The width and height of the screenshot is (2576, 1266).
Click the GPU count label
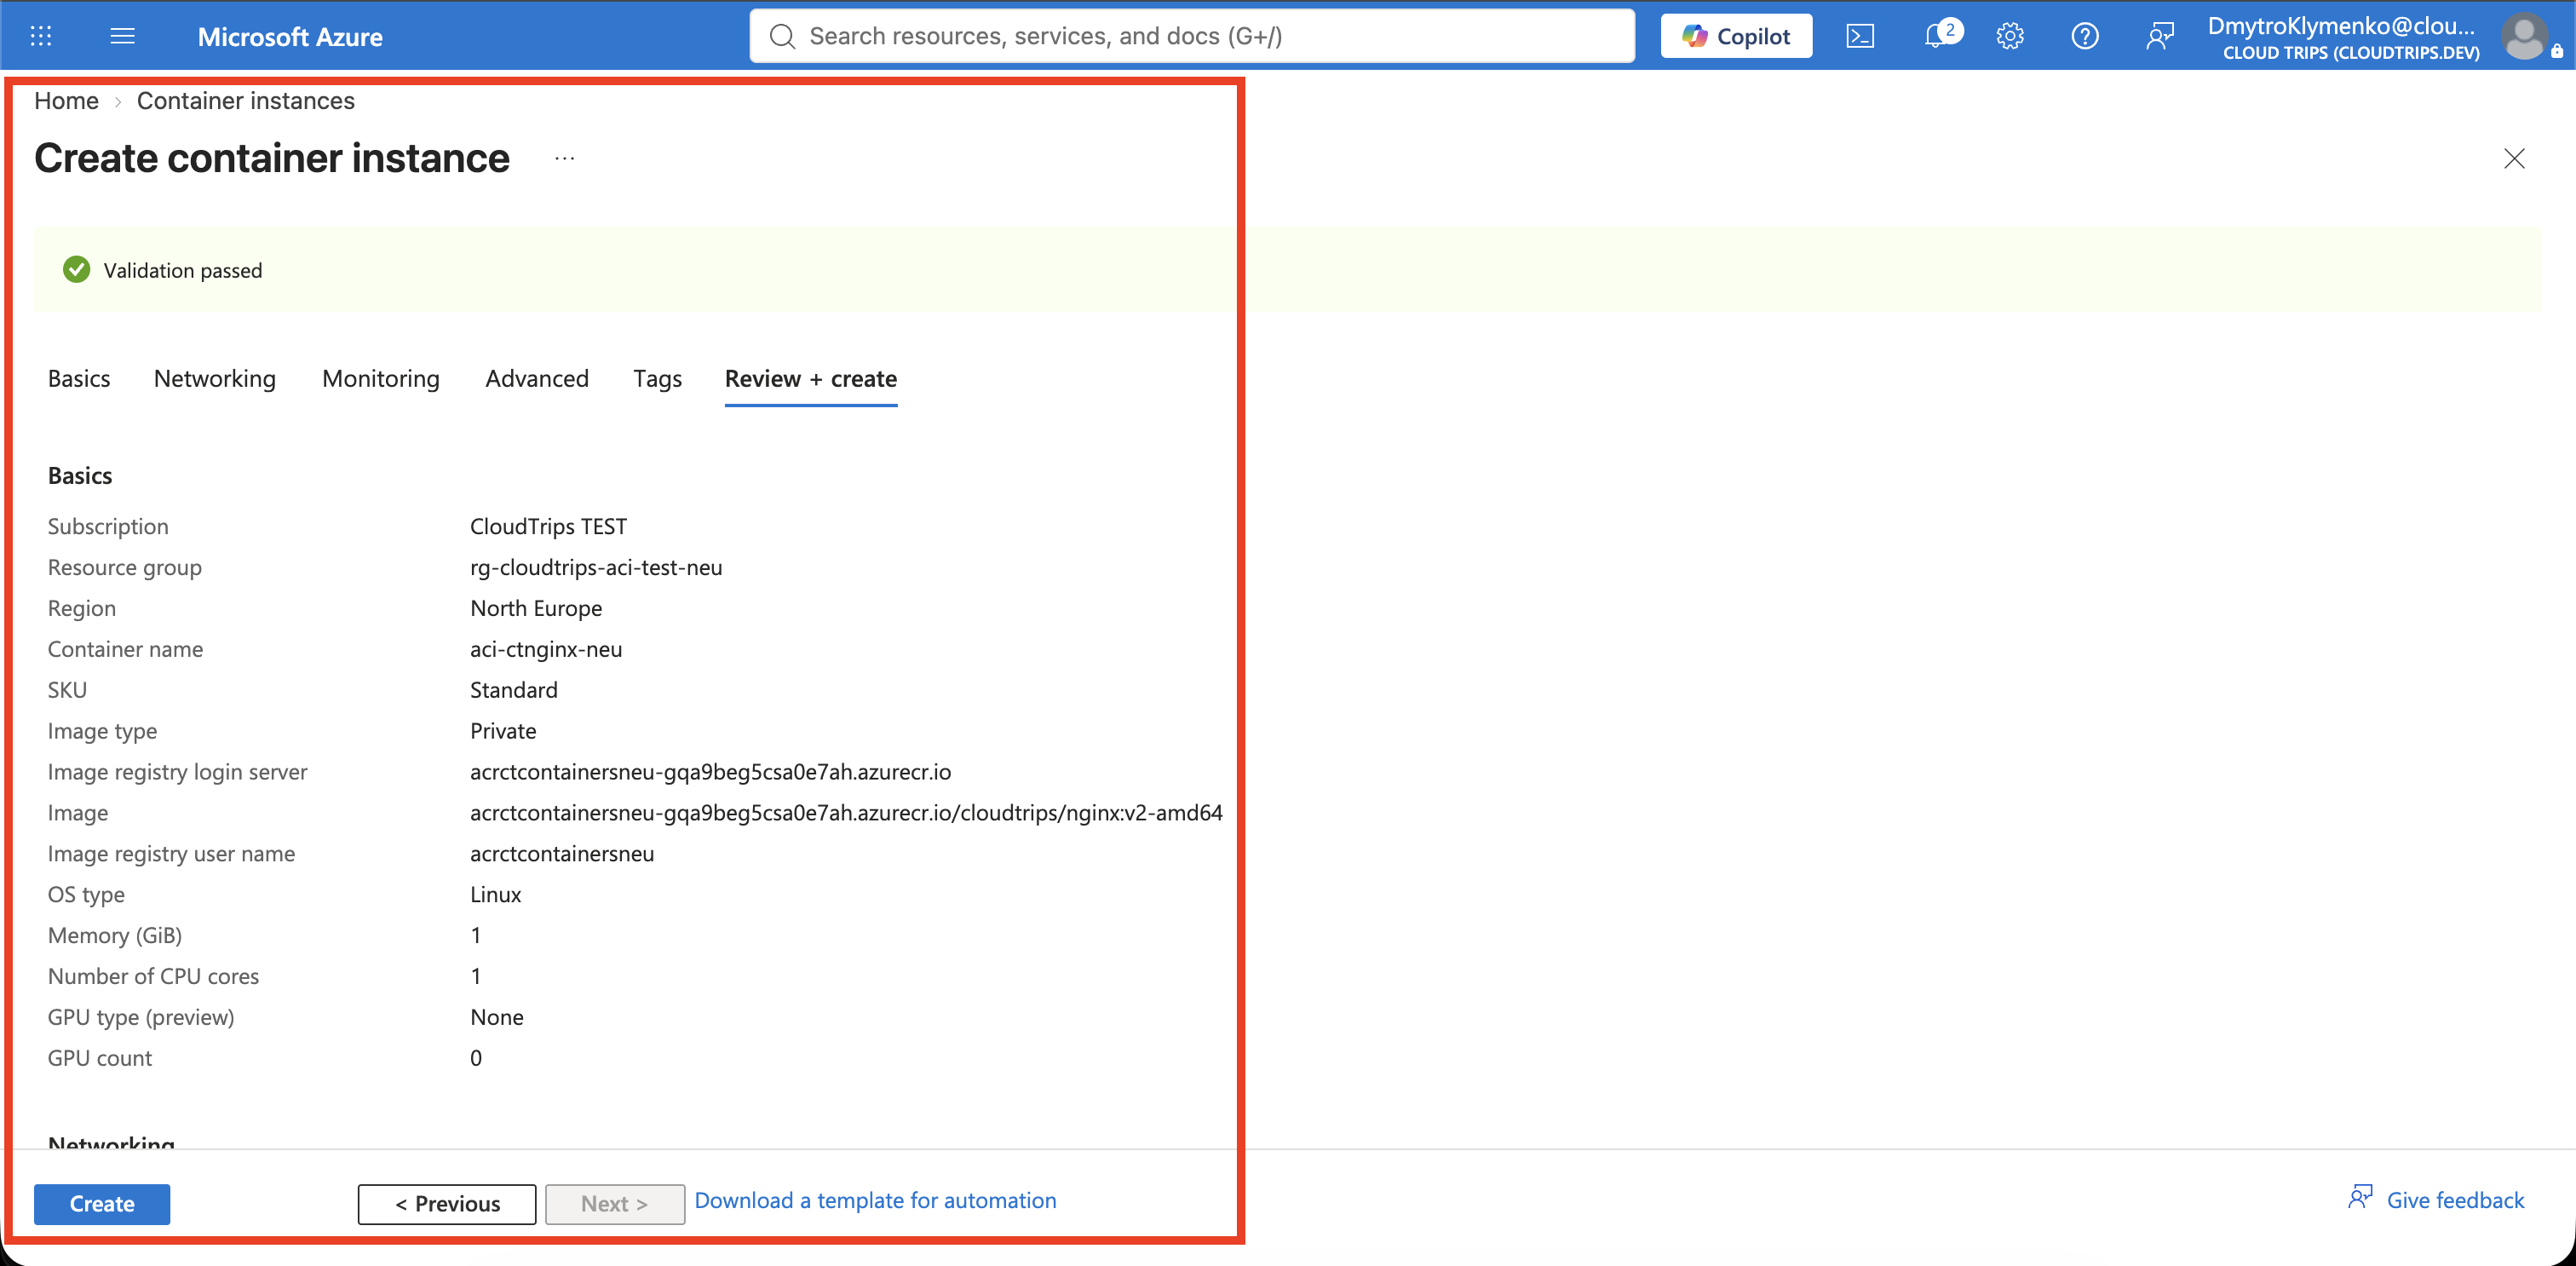click(100, 1058)
